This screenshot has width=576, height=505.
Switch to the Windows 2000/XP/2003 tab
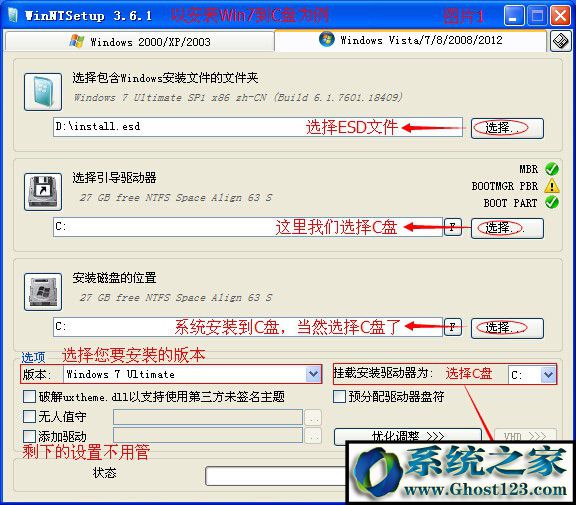pyautogui.click(x=140, y=42)
